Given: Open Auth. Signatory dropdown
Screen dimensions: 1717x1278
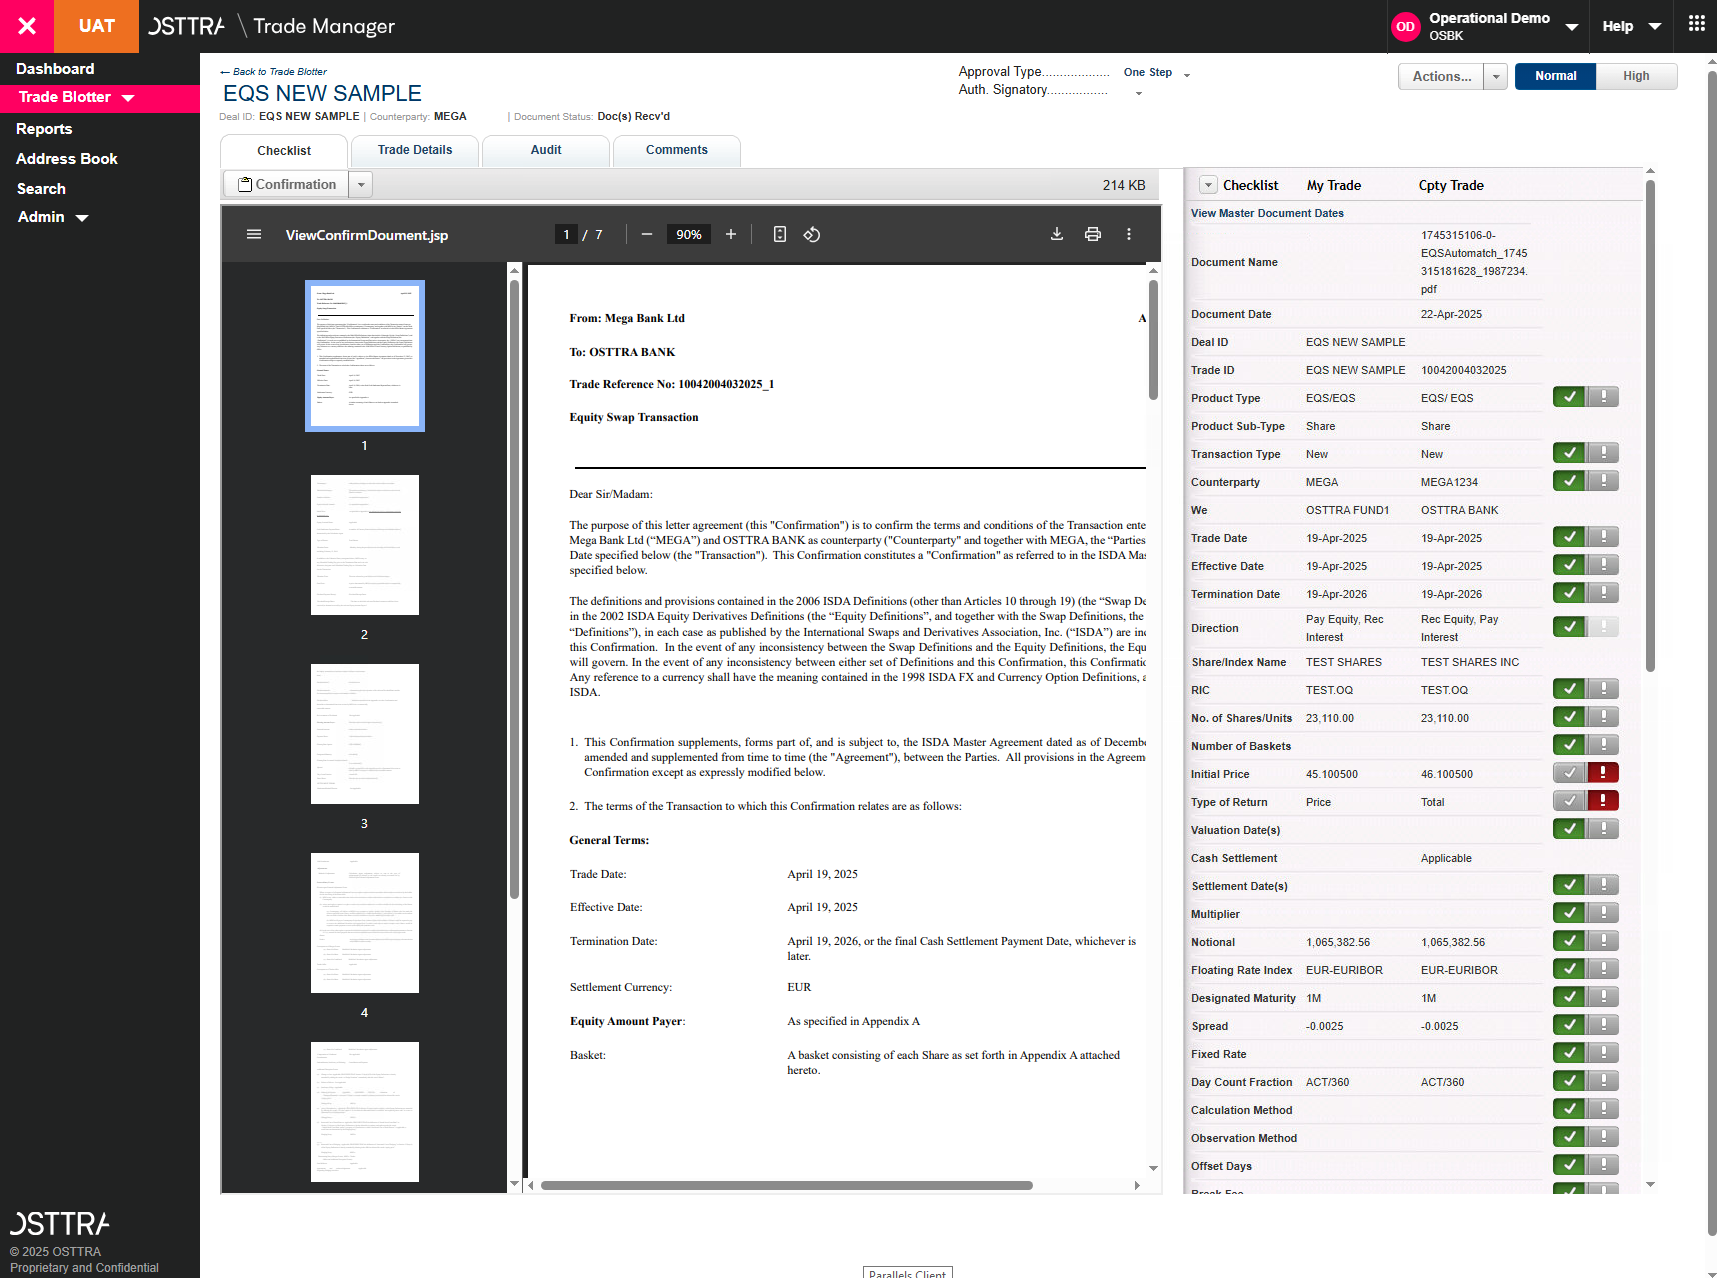Looking at the screenshot, I should coord(1138,93).
